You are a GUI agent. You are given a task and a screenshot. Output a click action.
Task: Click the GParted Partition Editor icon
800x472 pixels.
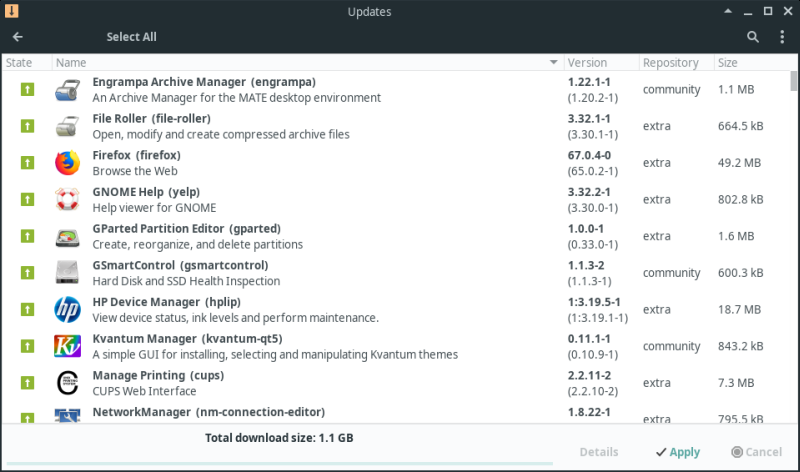(x=67, y=236)
